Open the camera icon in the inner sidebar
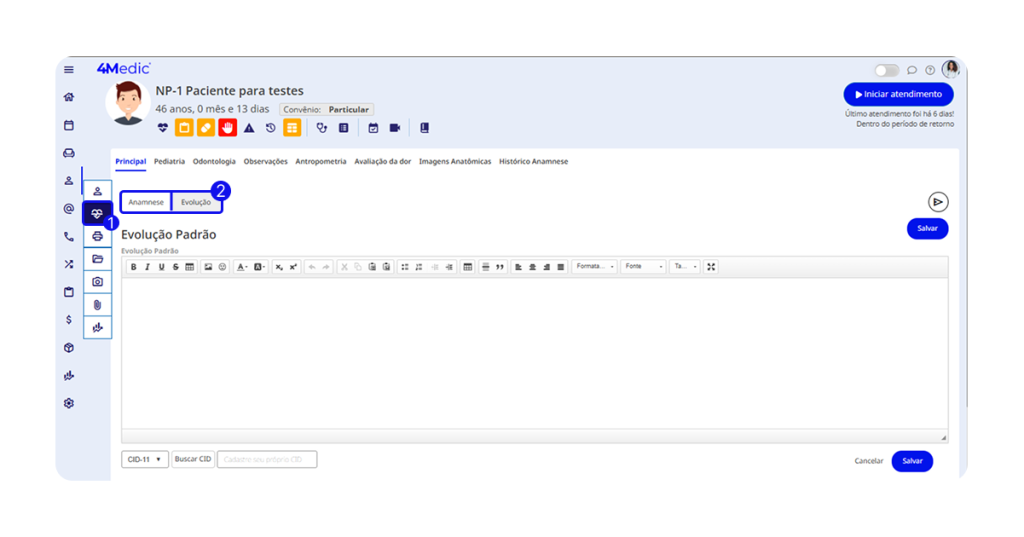The image size is (1024, 537). coord(97,282)
